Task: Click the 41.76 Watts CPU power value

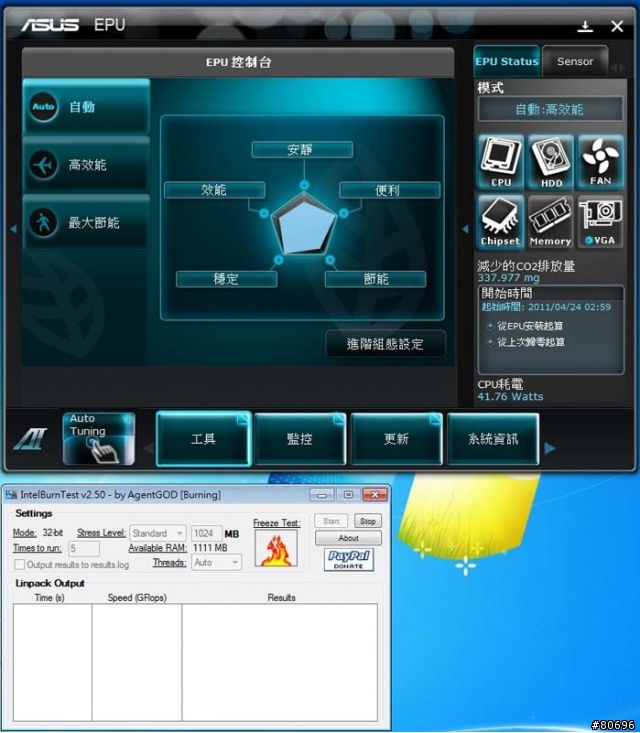Action: [x=510, y=396]
